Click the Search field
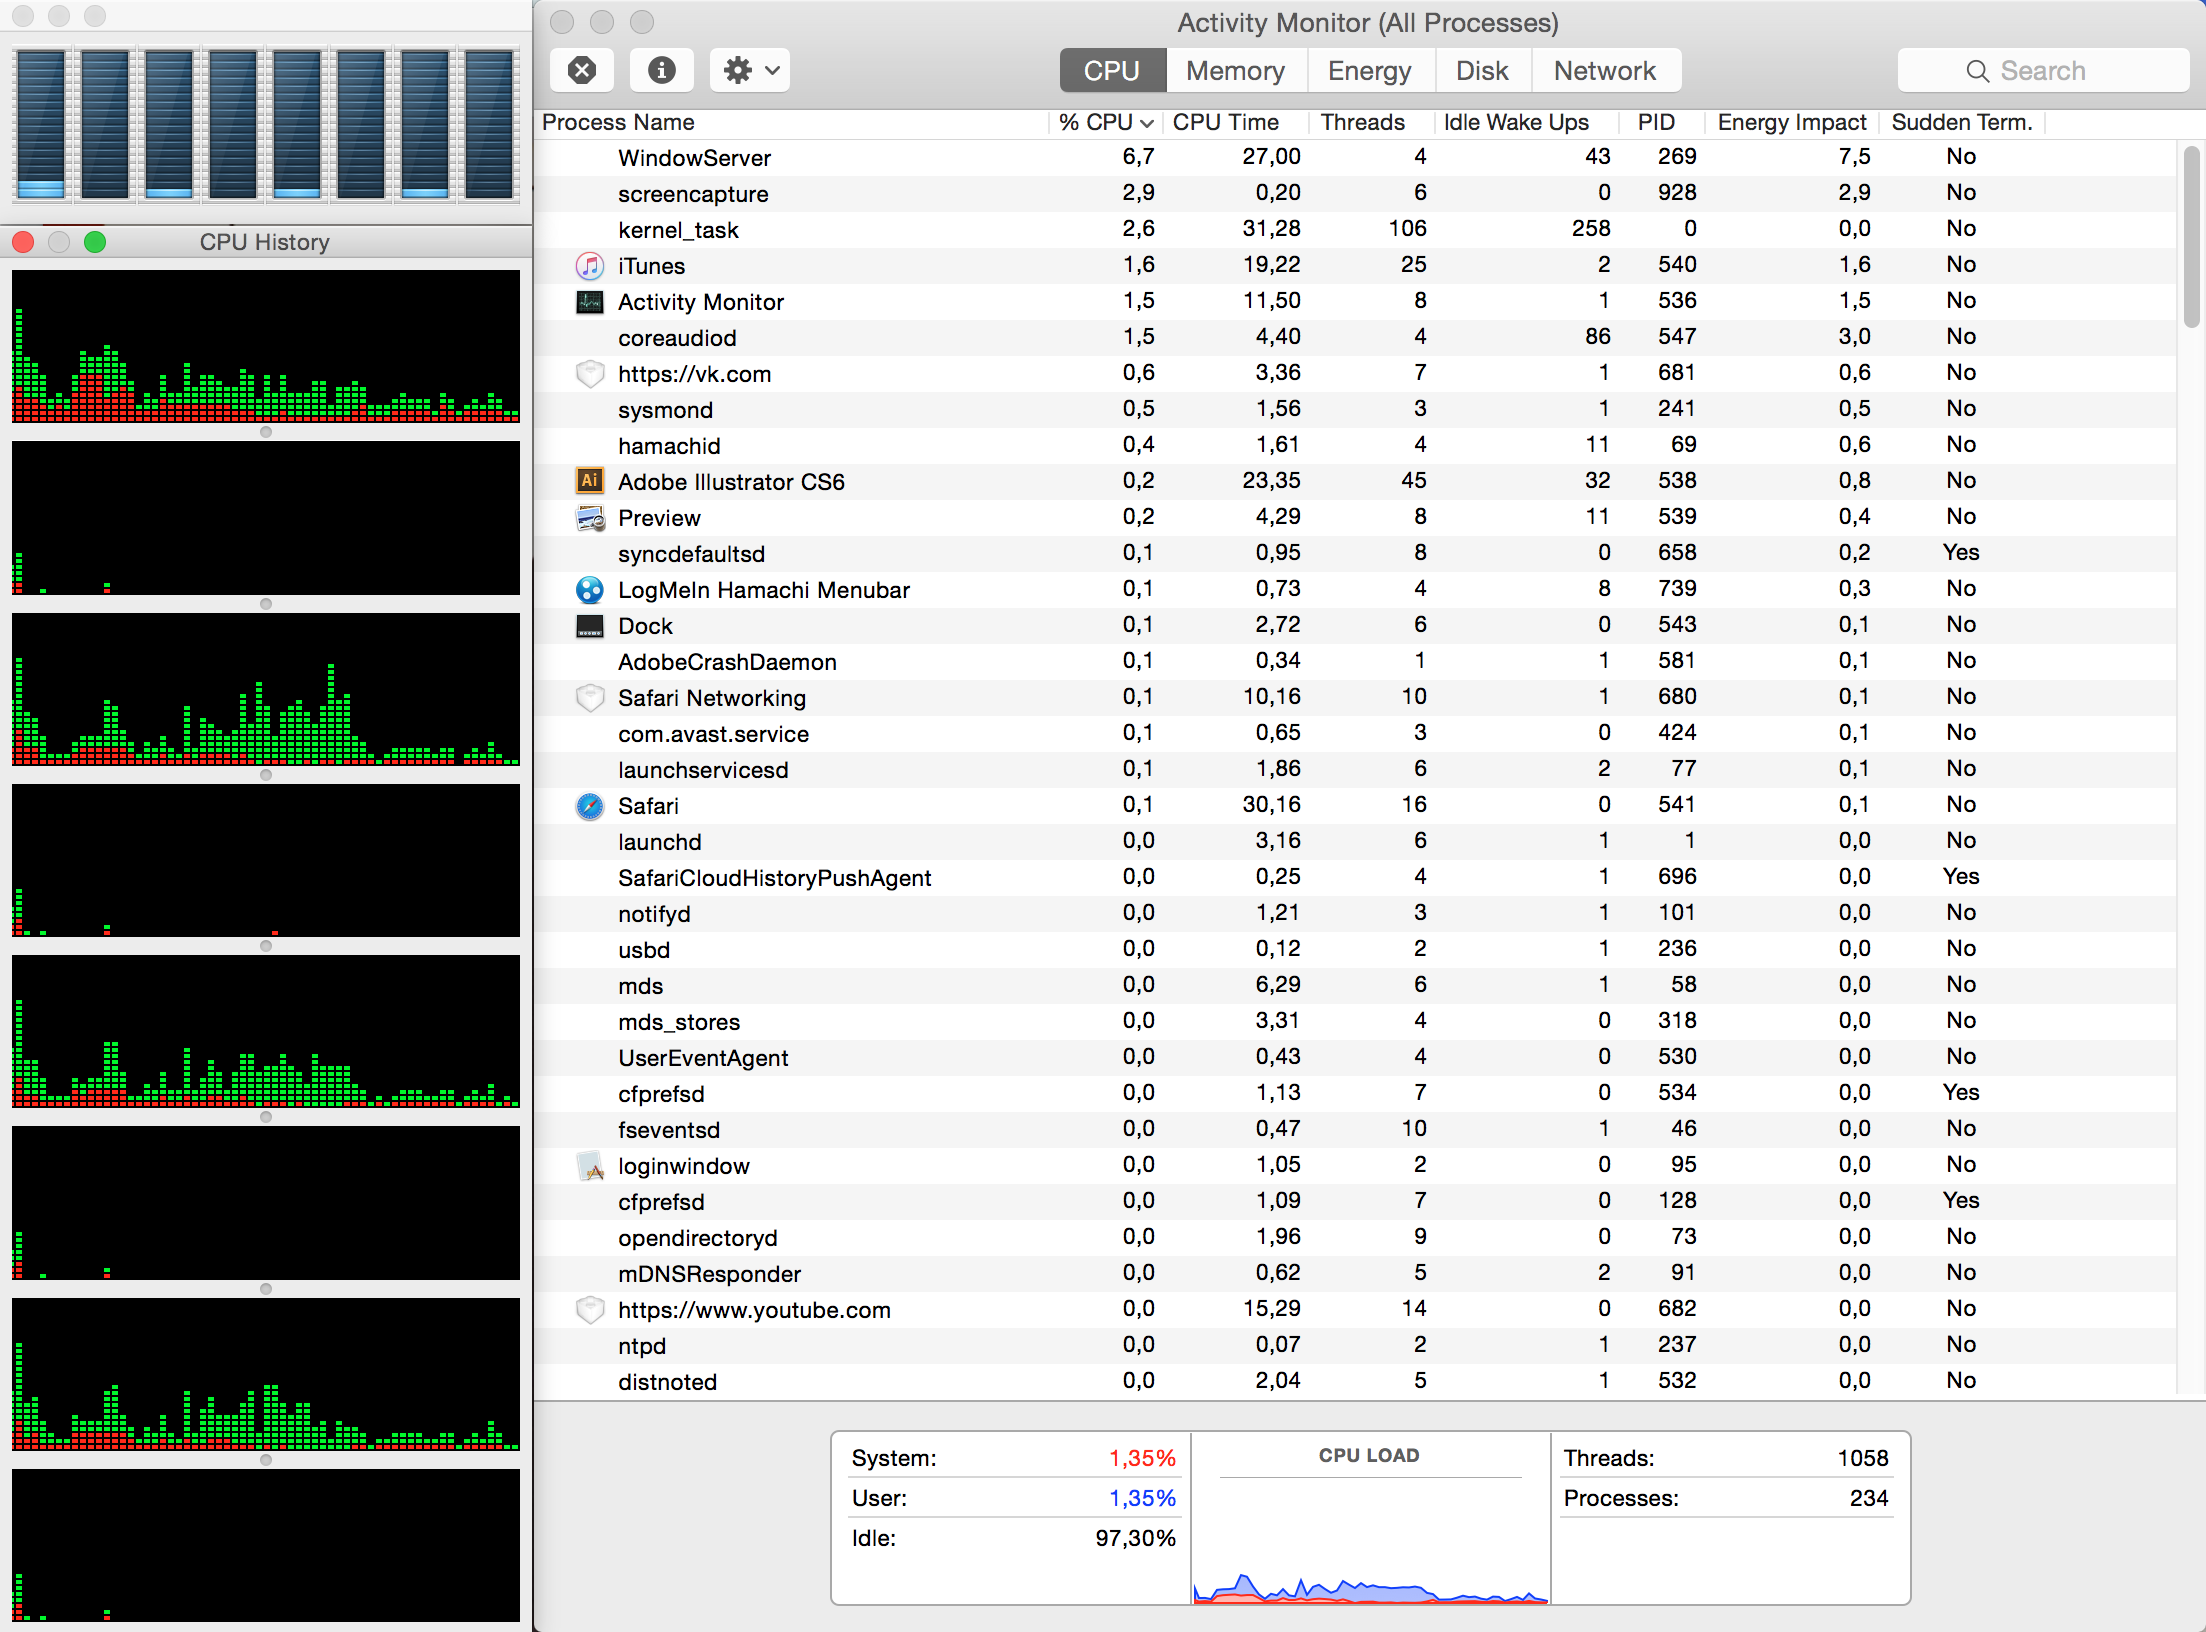Screen dimensions: 2206x1632 (x=2042, y=70)
